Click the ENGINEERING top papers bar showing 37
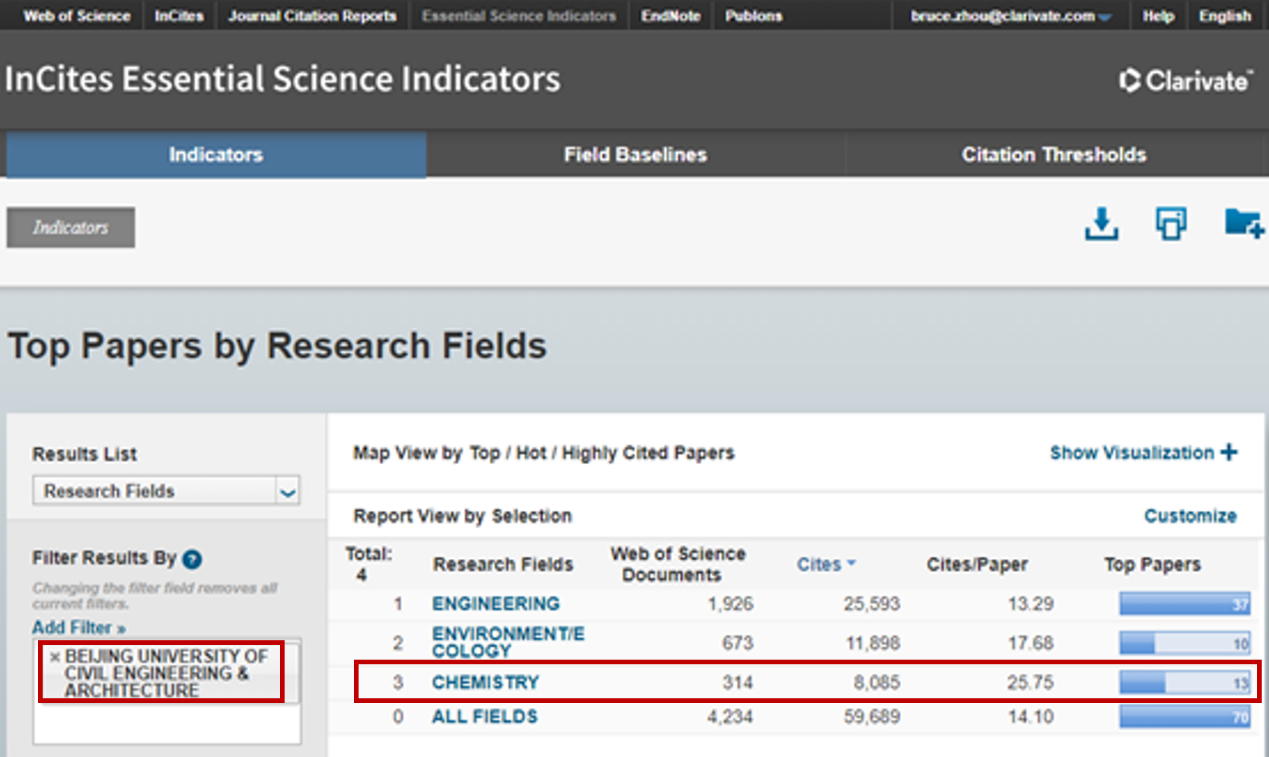Image resolution: width=1269 pixels, height=757 pixels. 1184,604
